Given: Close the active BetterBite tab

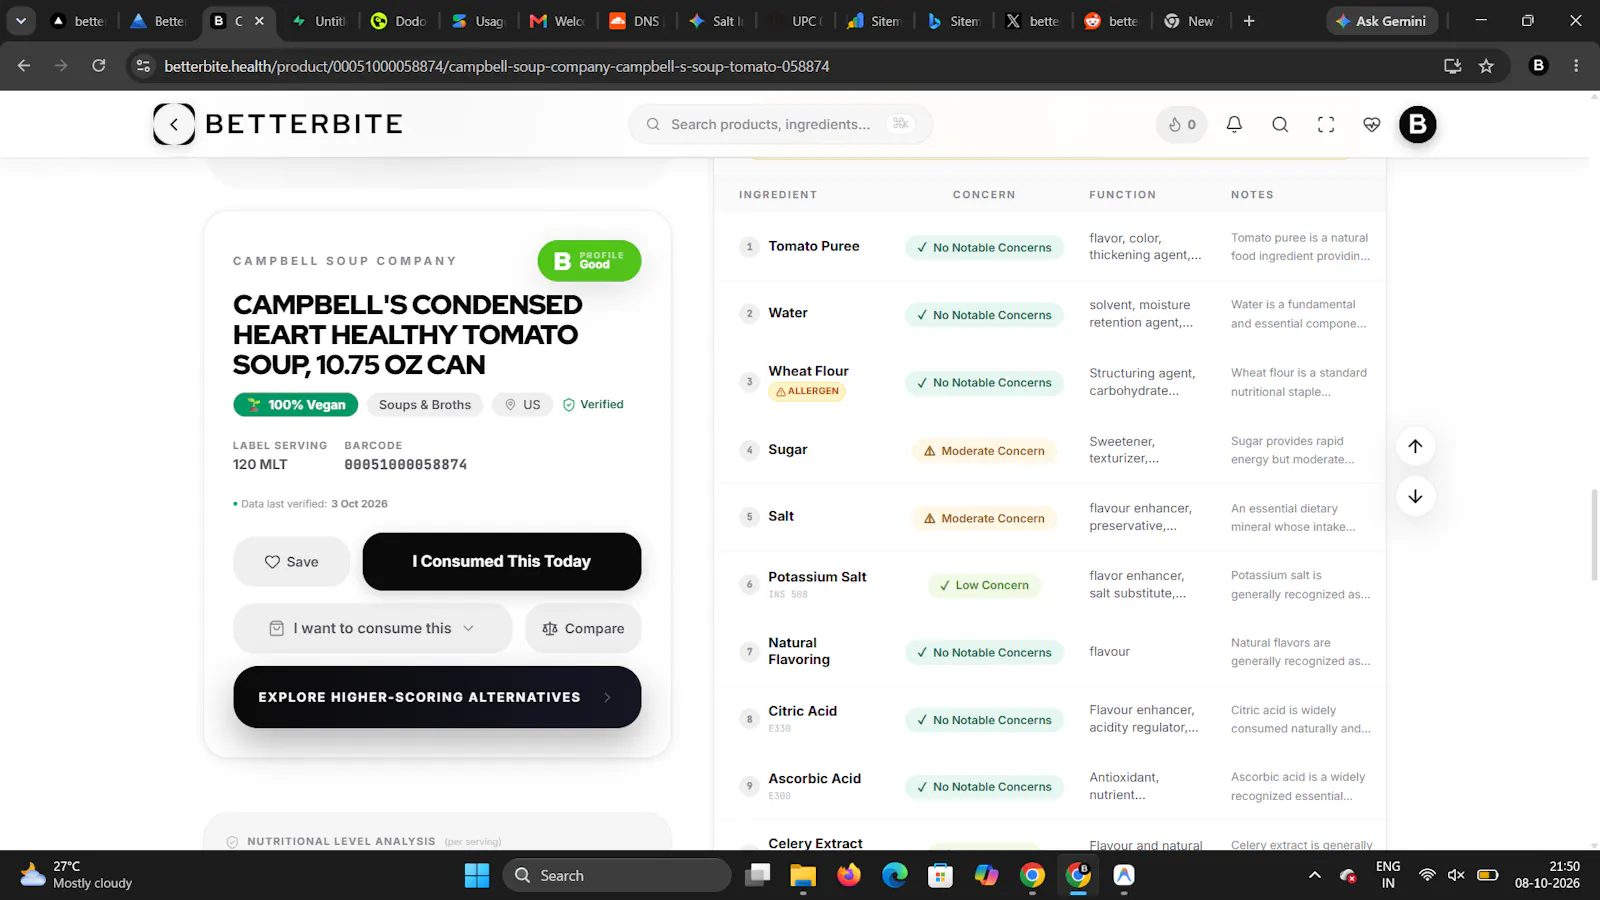Looking at the screenshot, I should pos(260,21).
